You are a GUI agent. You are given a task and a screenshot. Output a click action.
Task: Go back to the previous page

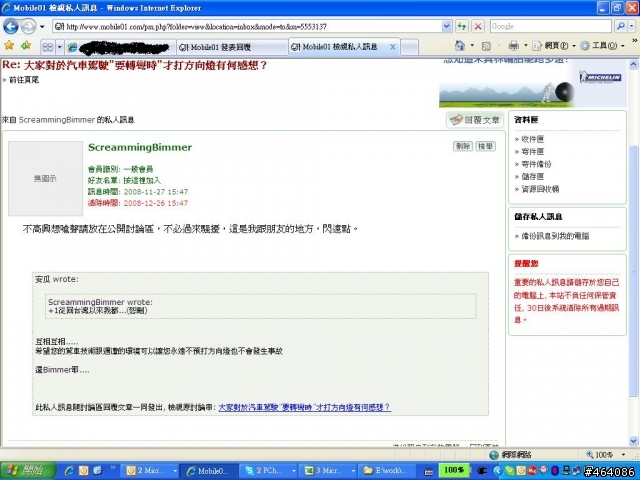(x=11, y=27)
